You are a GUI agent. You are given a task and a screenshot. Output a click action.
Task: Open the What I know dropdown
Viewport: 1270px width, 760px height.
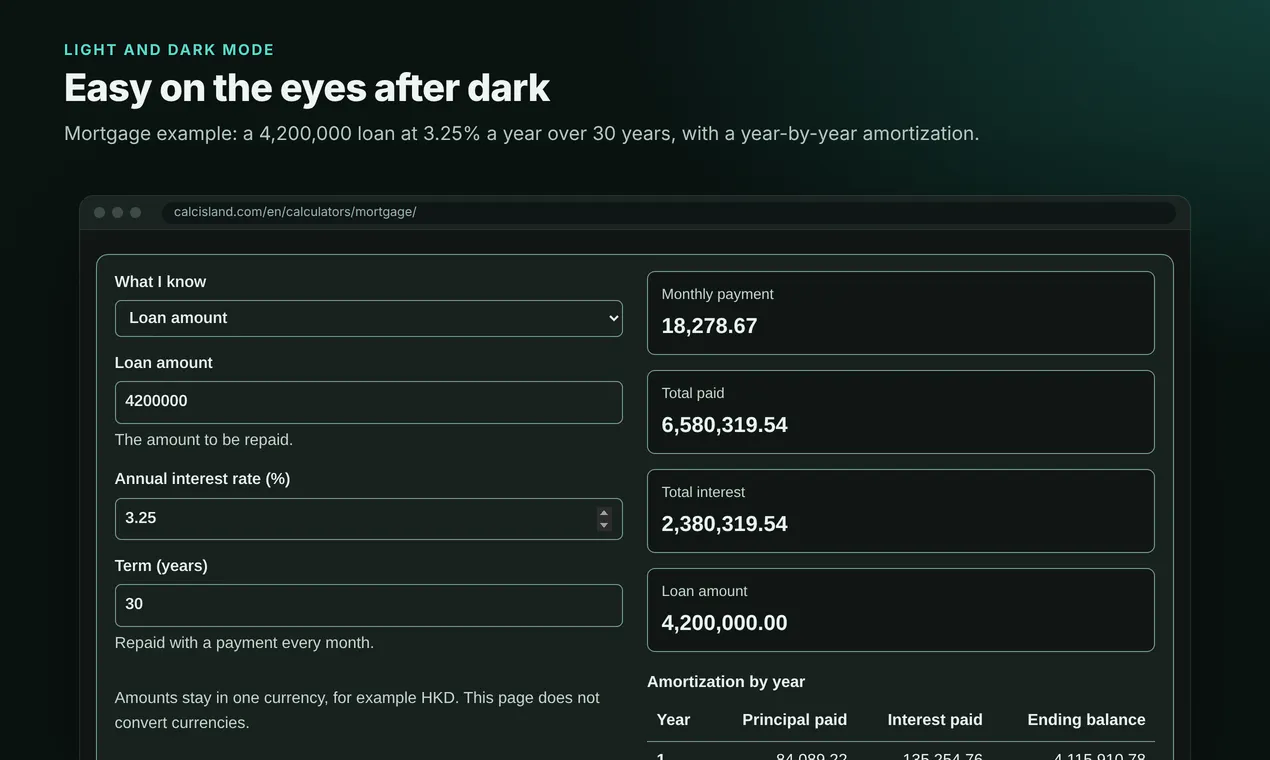pyautogui.click(x=368, y=318)
